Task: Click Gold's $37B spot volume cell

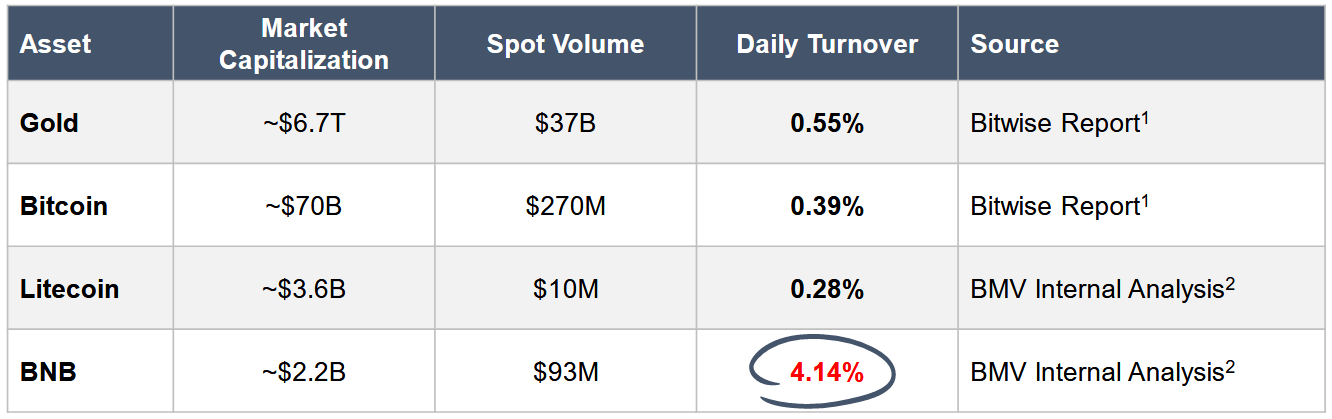Action: pos(565,123)
